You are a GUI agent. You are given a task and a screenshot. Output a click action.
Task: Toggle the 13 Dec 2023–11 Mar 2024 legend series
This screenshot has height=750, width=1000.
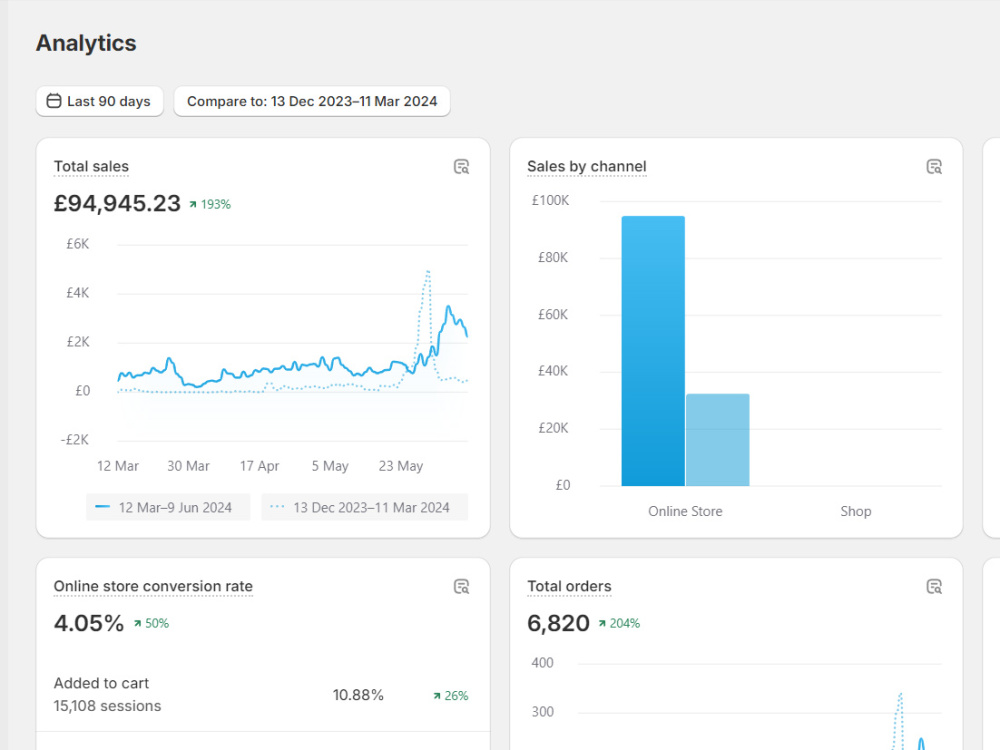click(365, 508)
